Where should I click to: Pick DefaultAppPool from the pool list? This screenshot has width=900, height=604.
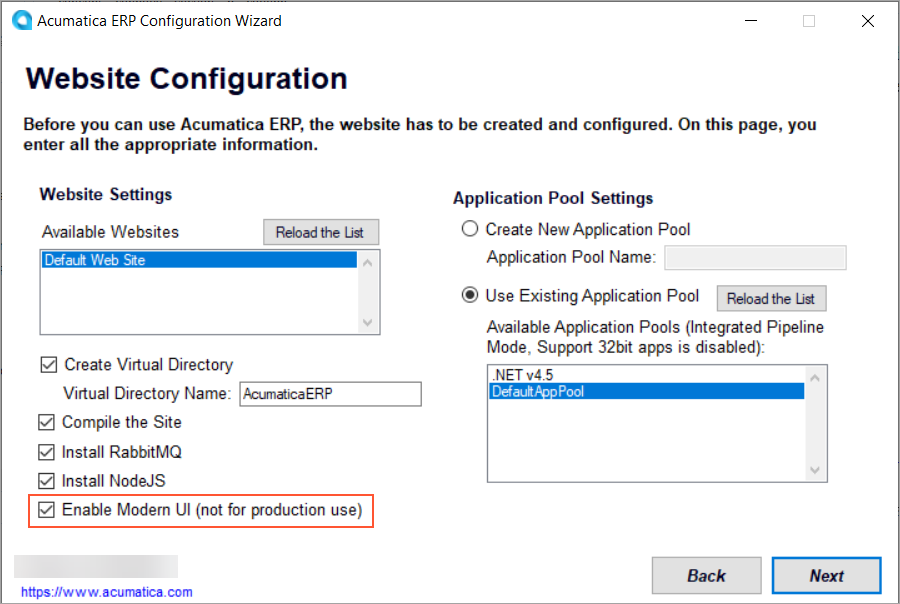646,392
